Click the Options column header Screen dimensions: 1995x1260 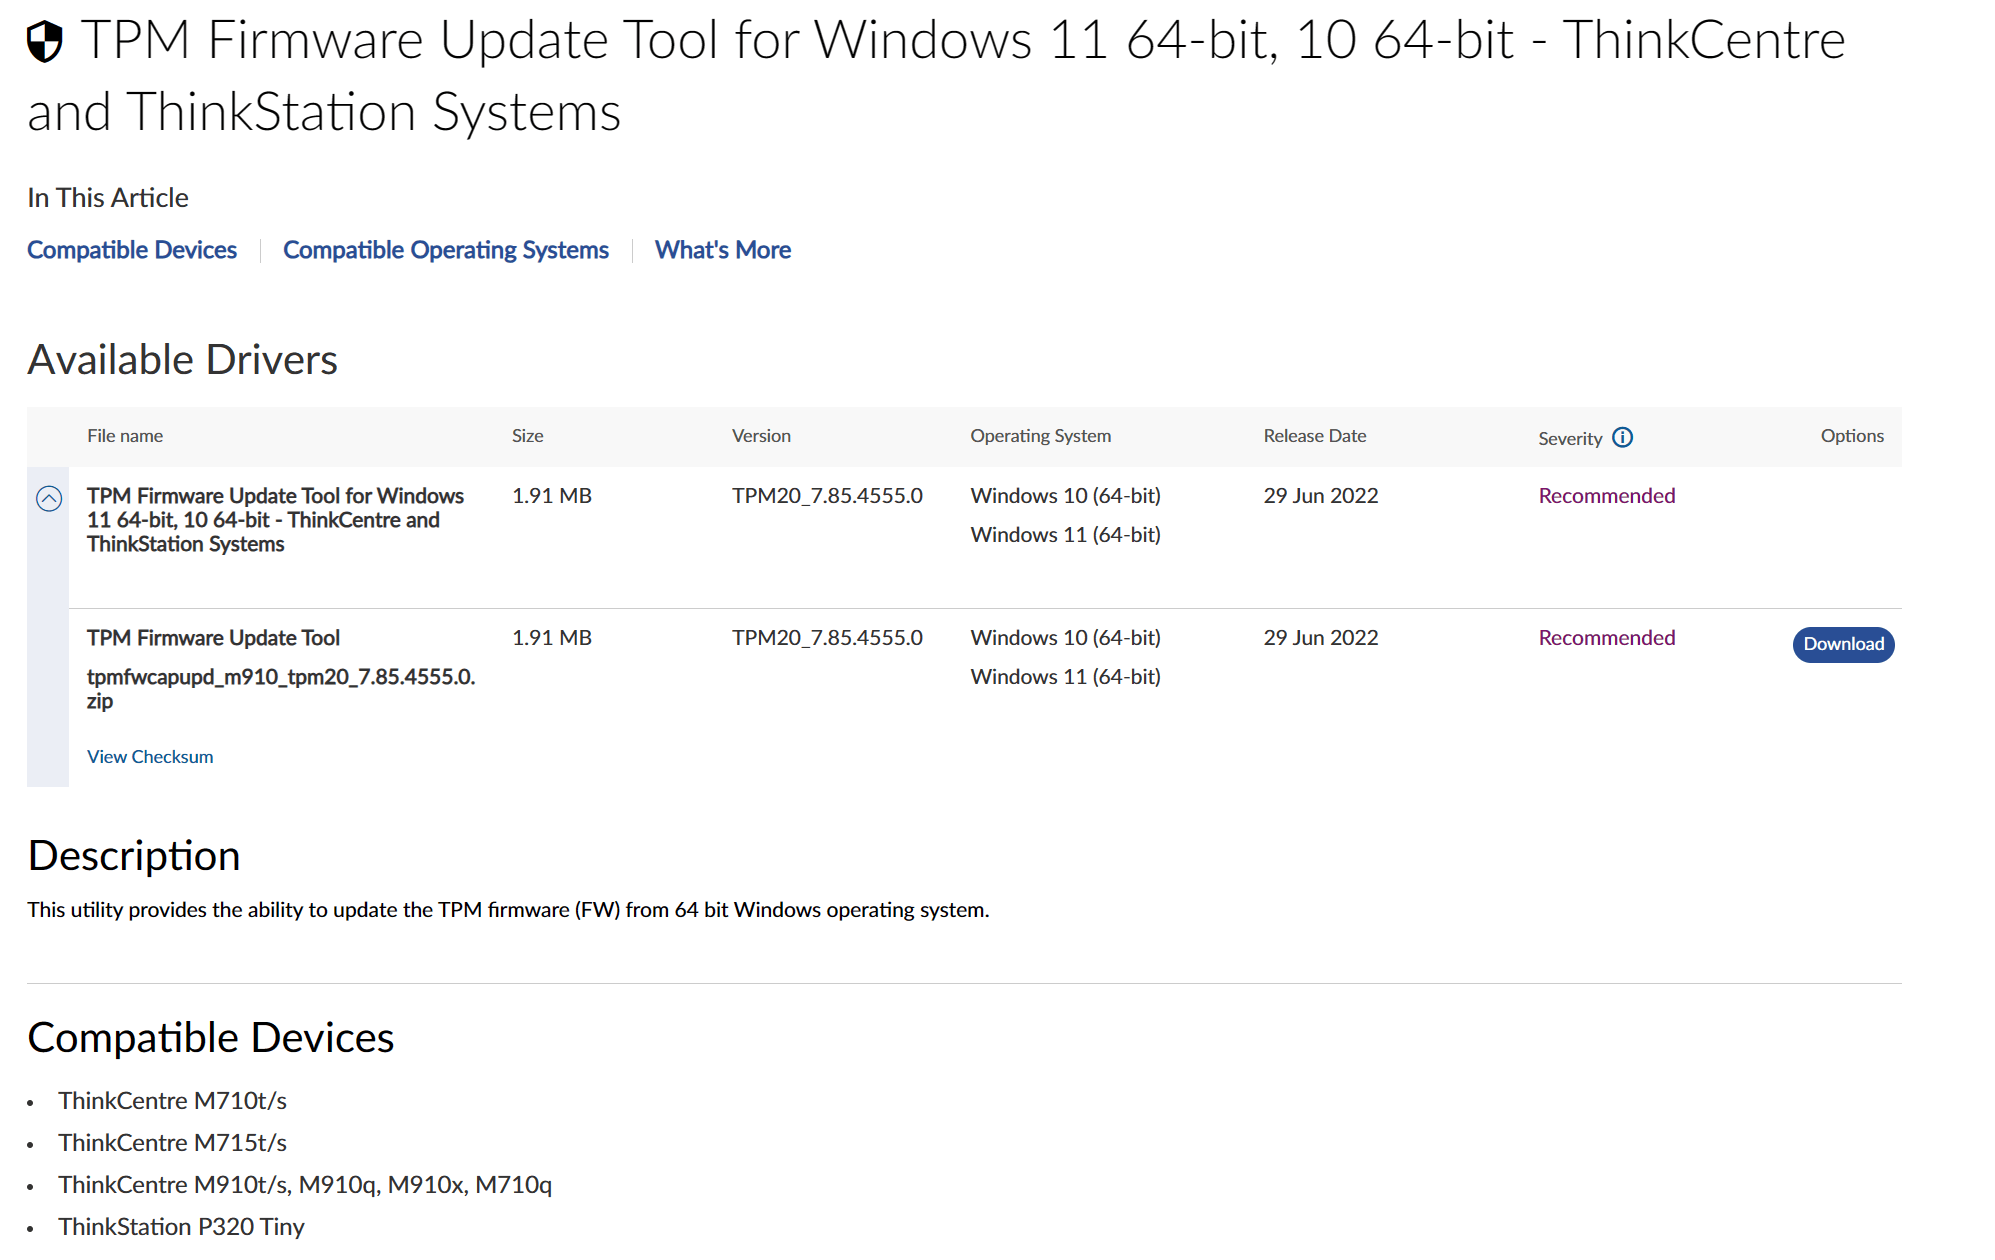click(1851, 436)
